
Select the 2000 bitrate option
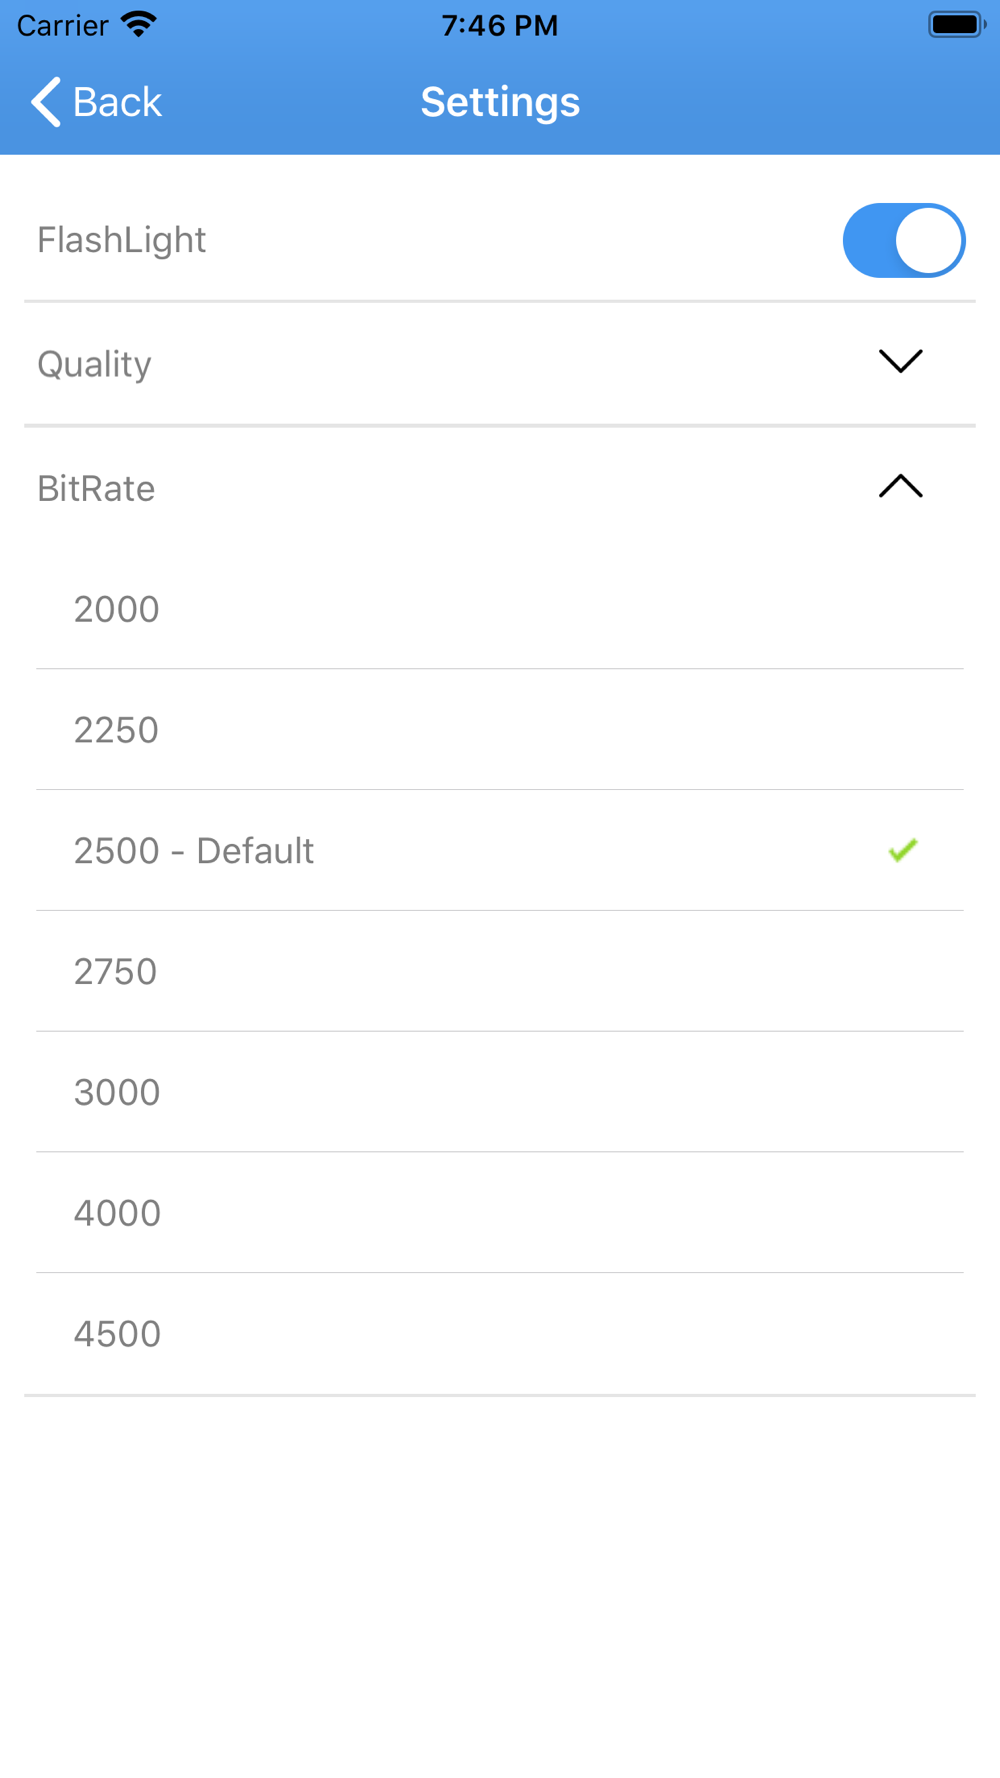coord(500,609)
